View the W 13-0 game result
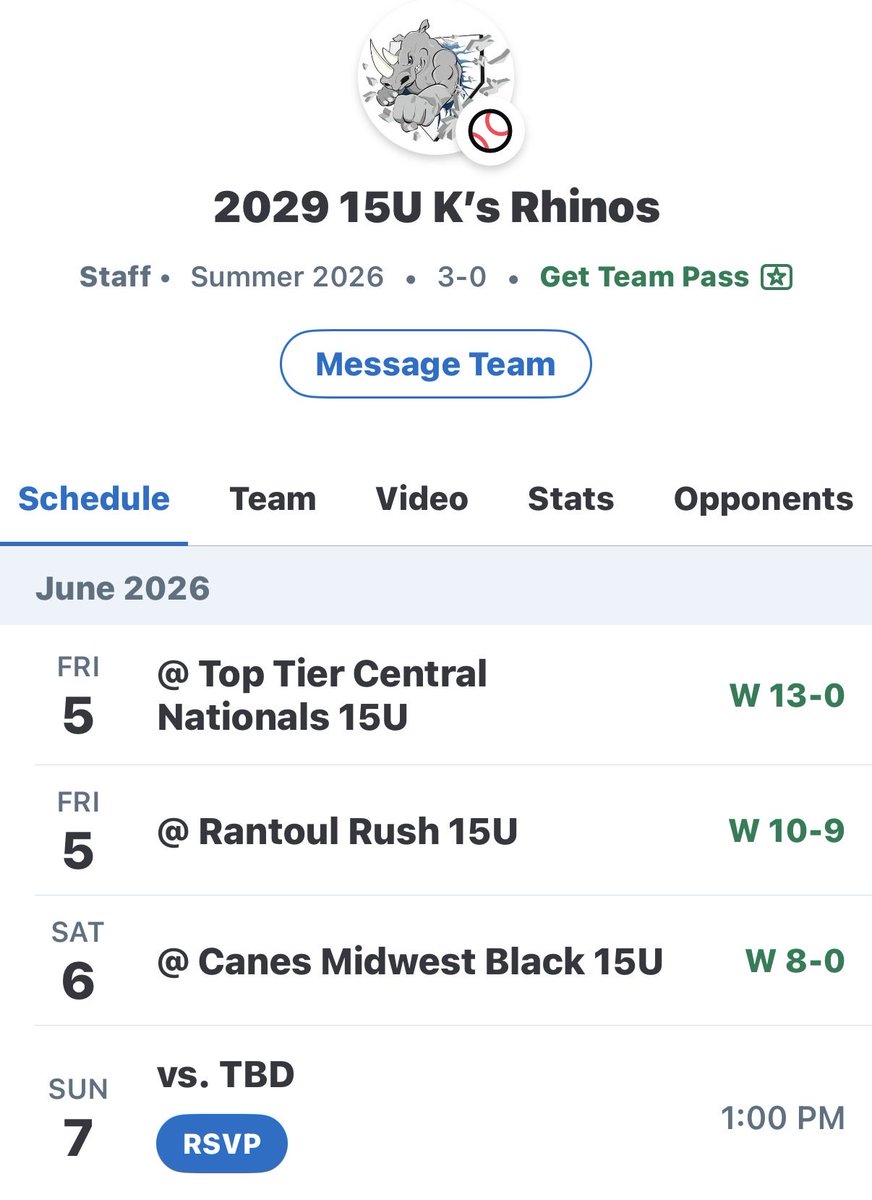This screenshot has height=1200, width=872. tap(787, 695)
